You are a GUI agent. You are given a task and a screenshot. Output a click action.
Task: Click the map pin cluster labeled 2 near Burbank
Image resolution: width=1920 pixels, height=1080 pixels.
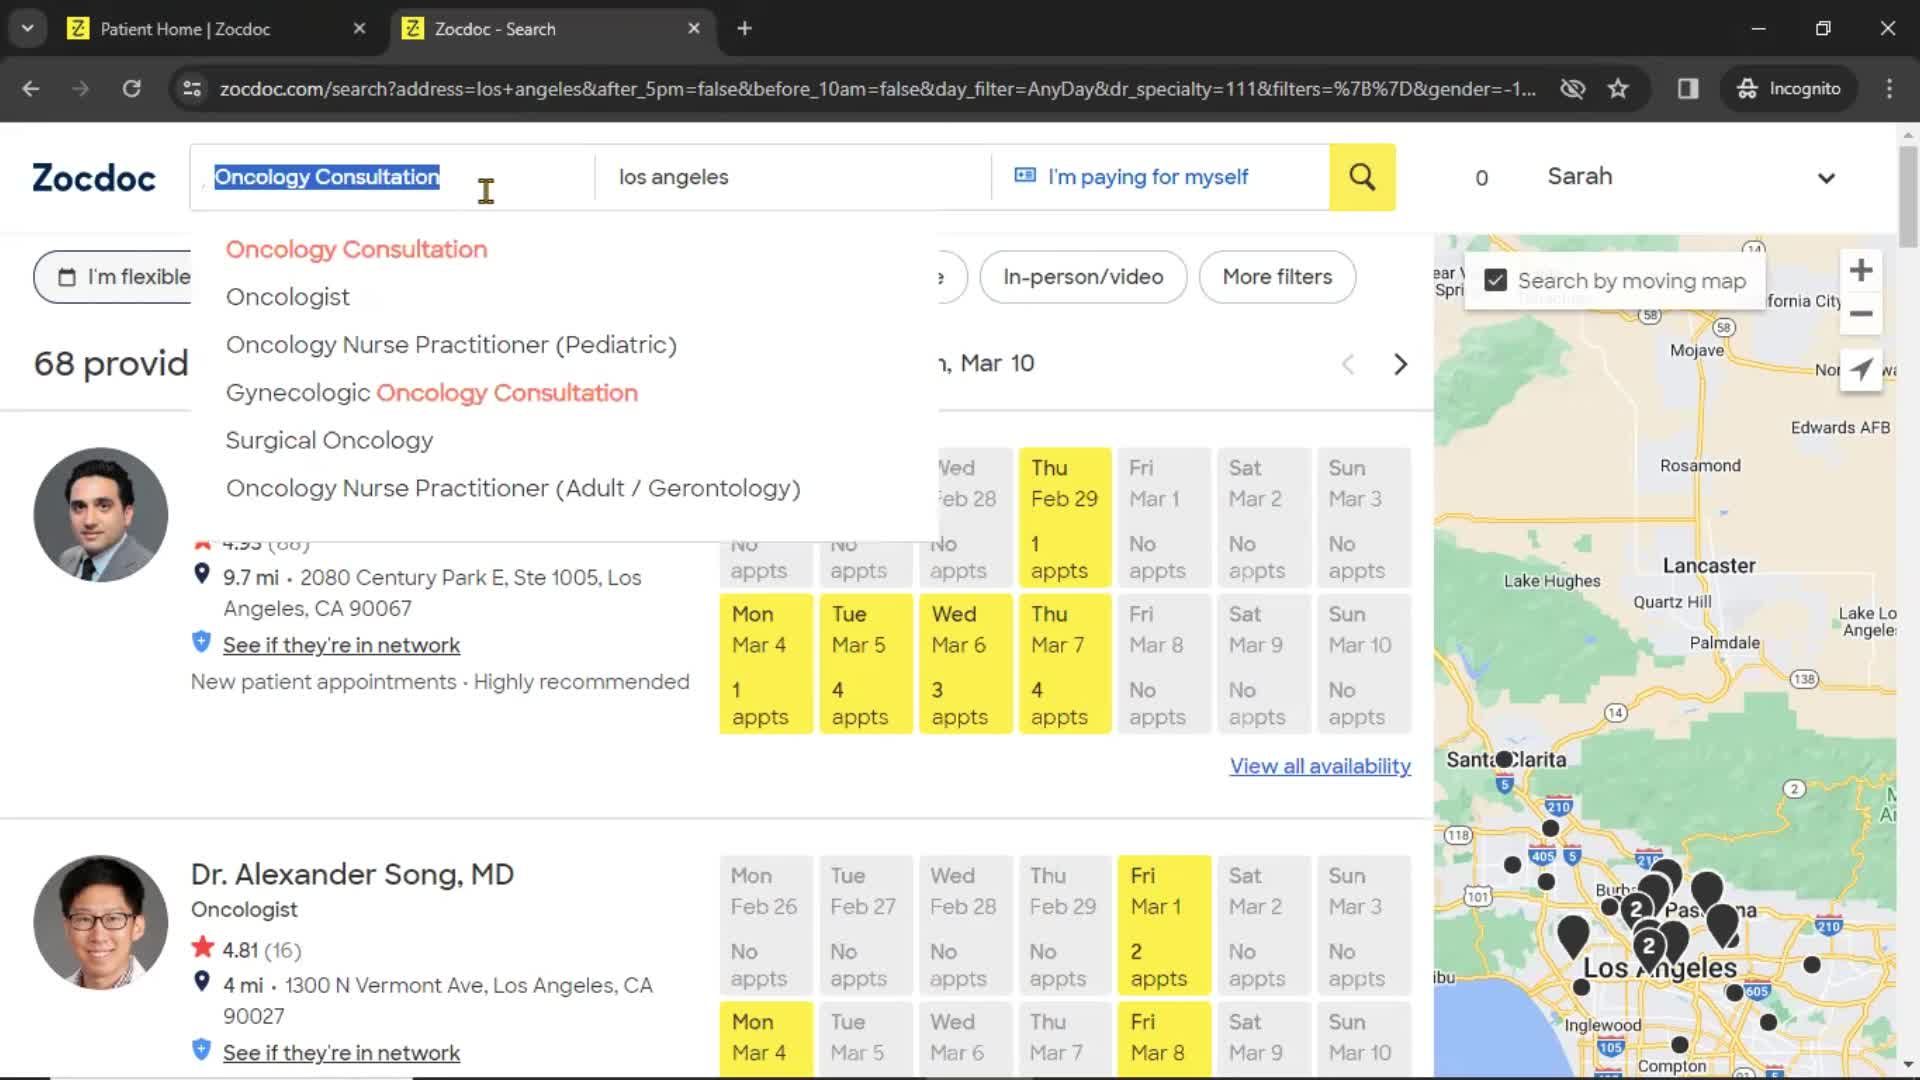[x=1636, y=909]
